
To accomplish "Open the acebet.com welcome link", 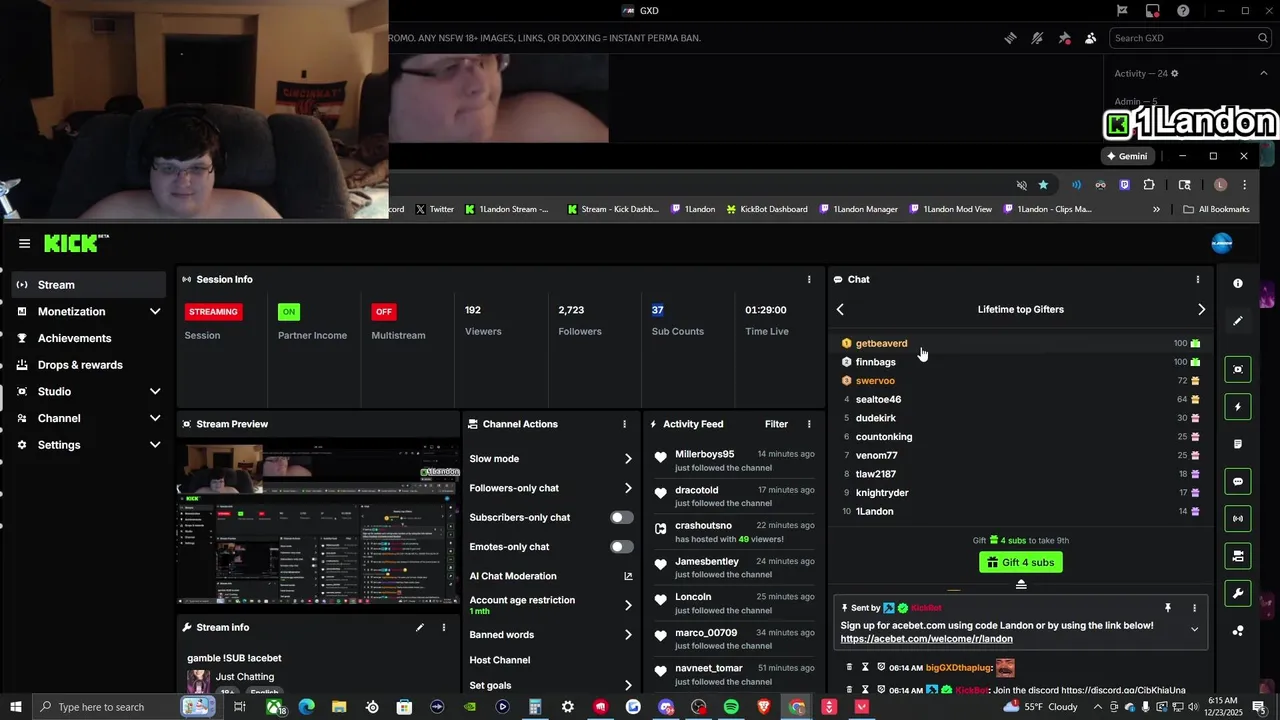I will click(926, 639).
